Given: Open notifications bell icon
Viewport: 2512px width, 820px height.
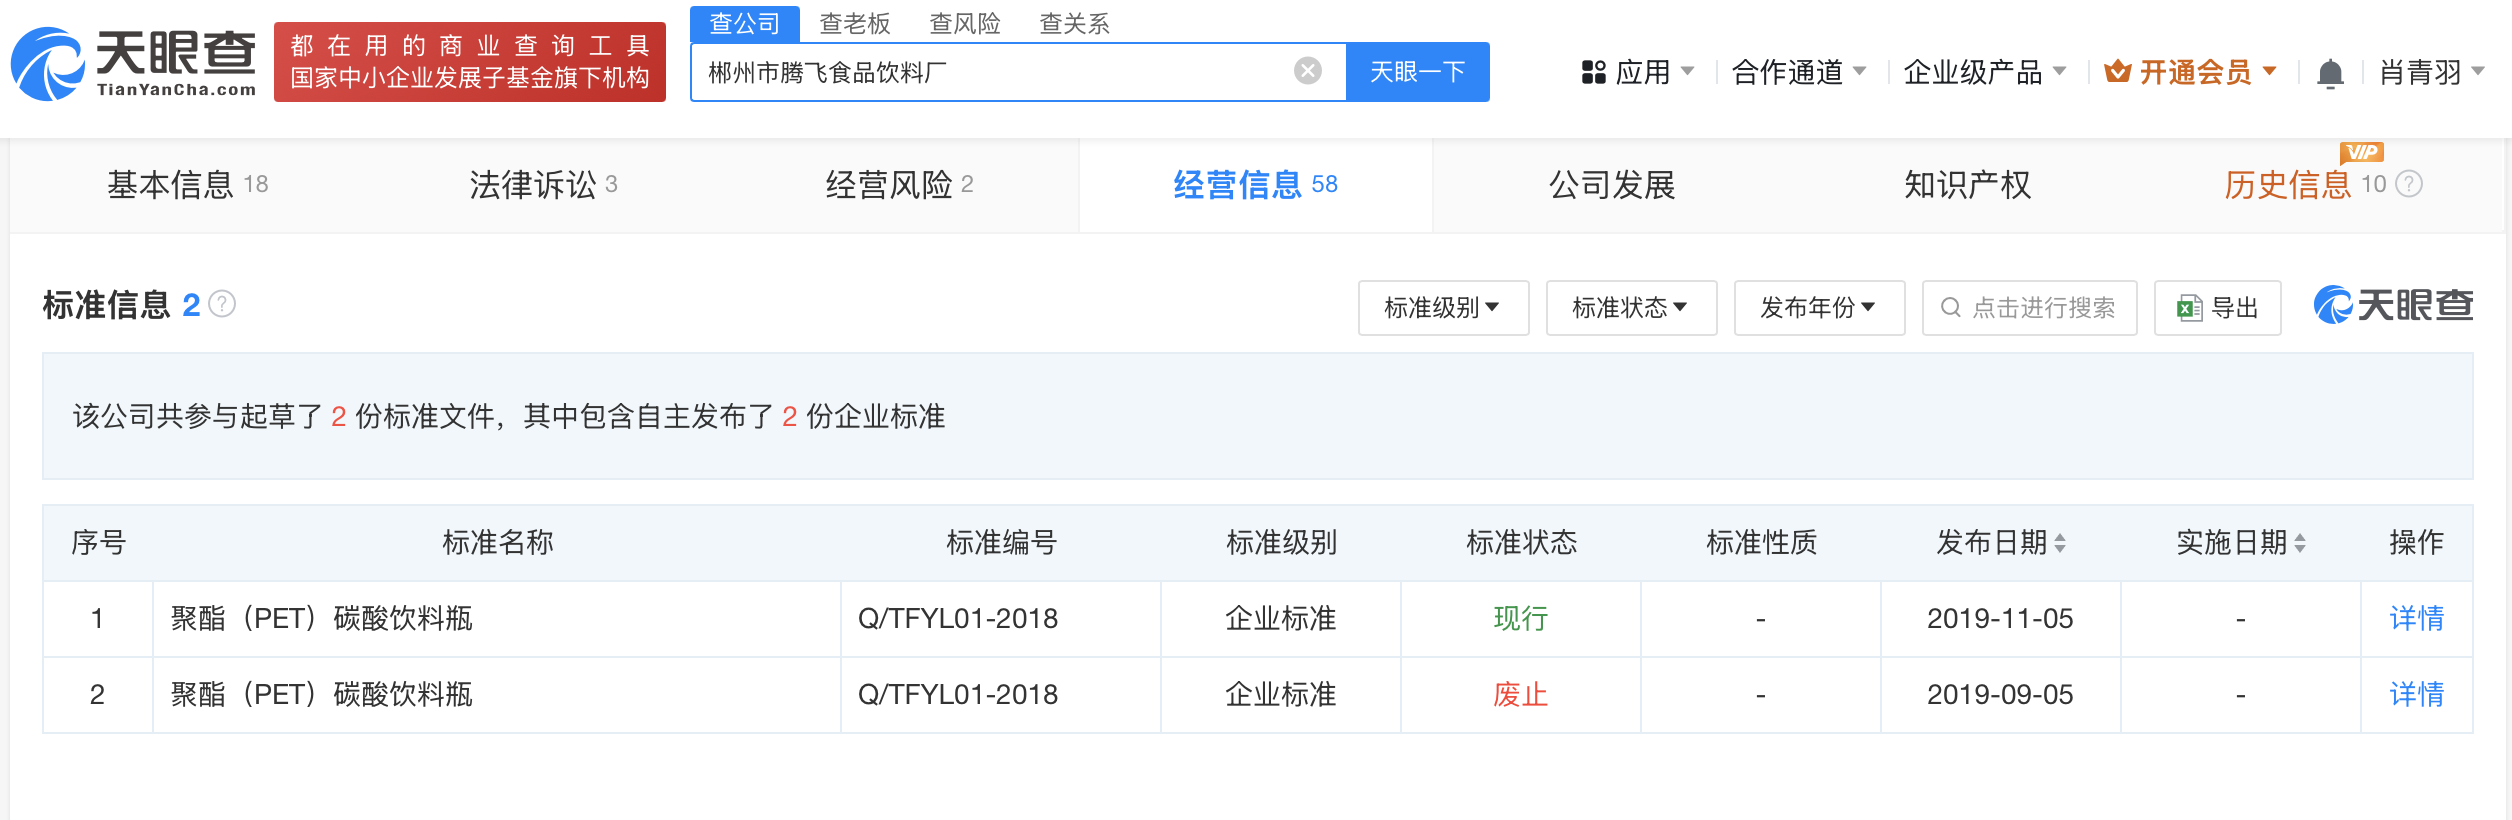Looking at the screenshot, I should [x=2329, y=73].
